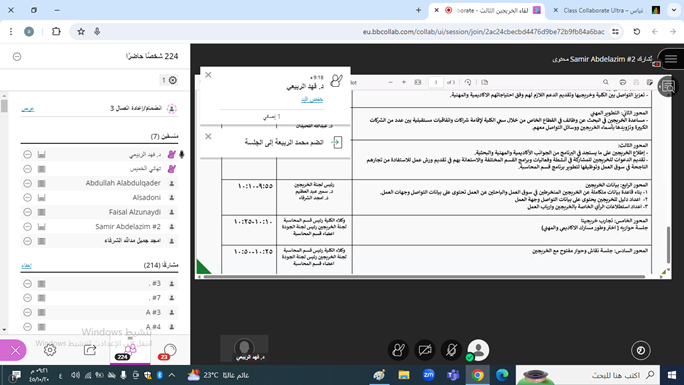Click the lower hand link in notification
This screenshot has width=684, height=385.
click(312, 99)
